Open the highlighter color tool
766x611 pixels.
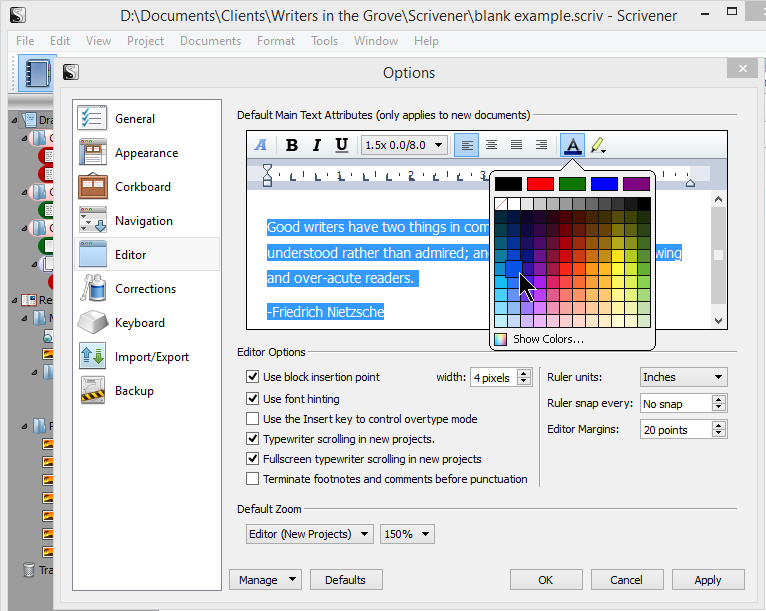point(598,145)
